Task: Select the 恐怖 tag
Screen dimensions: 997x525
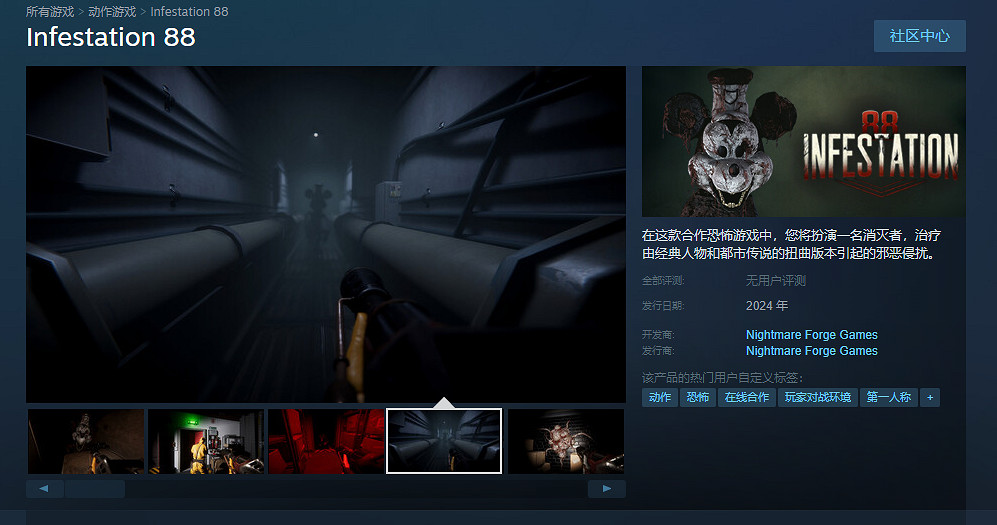Action: (697, 397)
